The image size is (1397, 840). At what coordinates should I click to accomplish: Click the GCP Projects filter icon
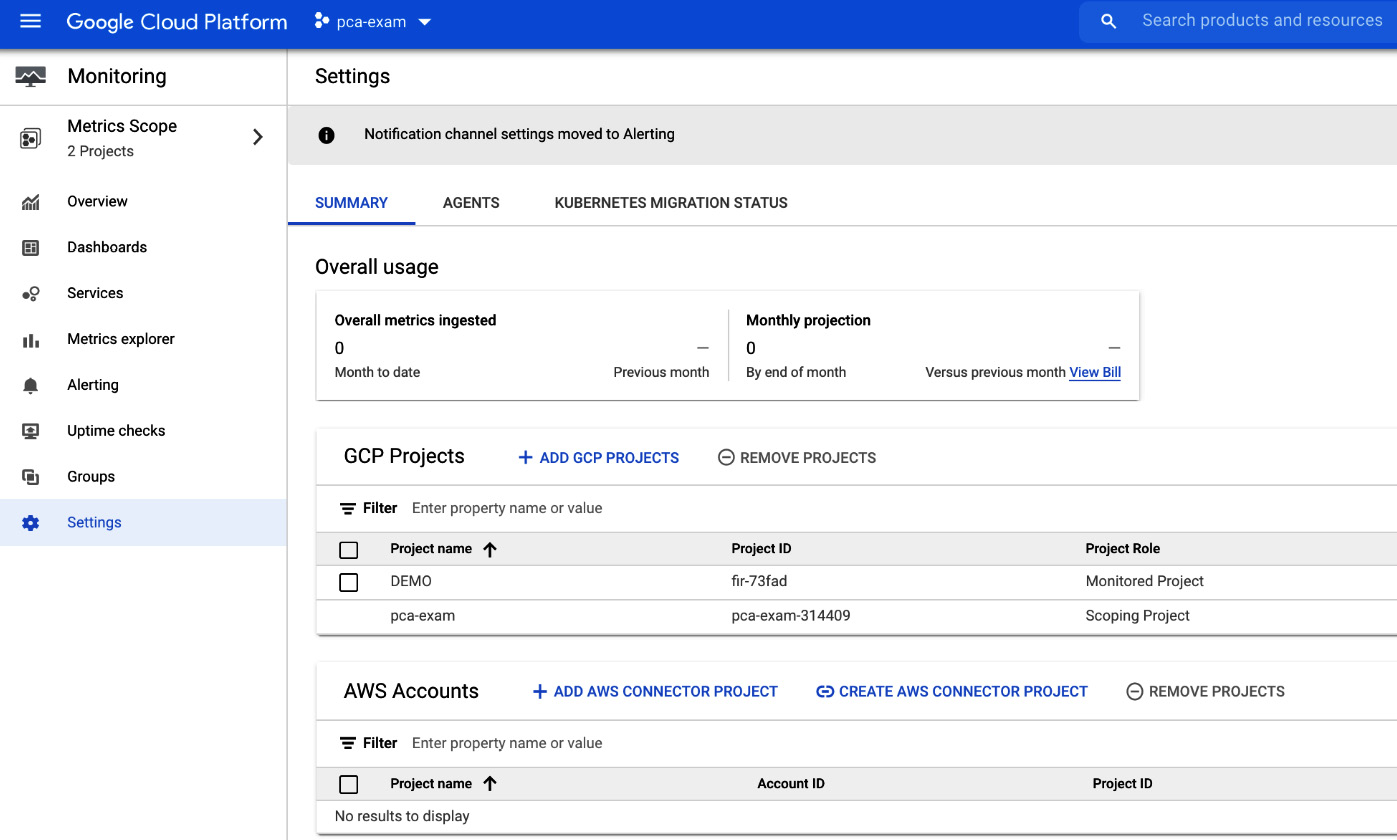point(348,509)
